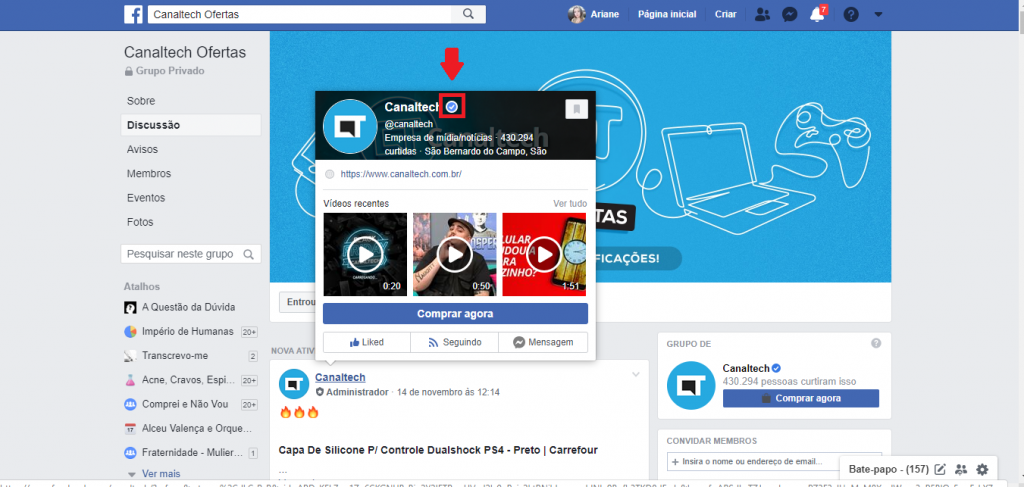Open Império de Humanas shortcut
This screenshot has height=487, width=1024.
pyautogui.click(x=187, y=332)
